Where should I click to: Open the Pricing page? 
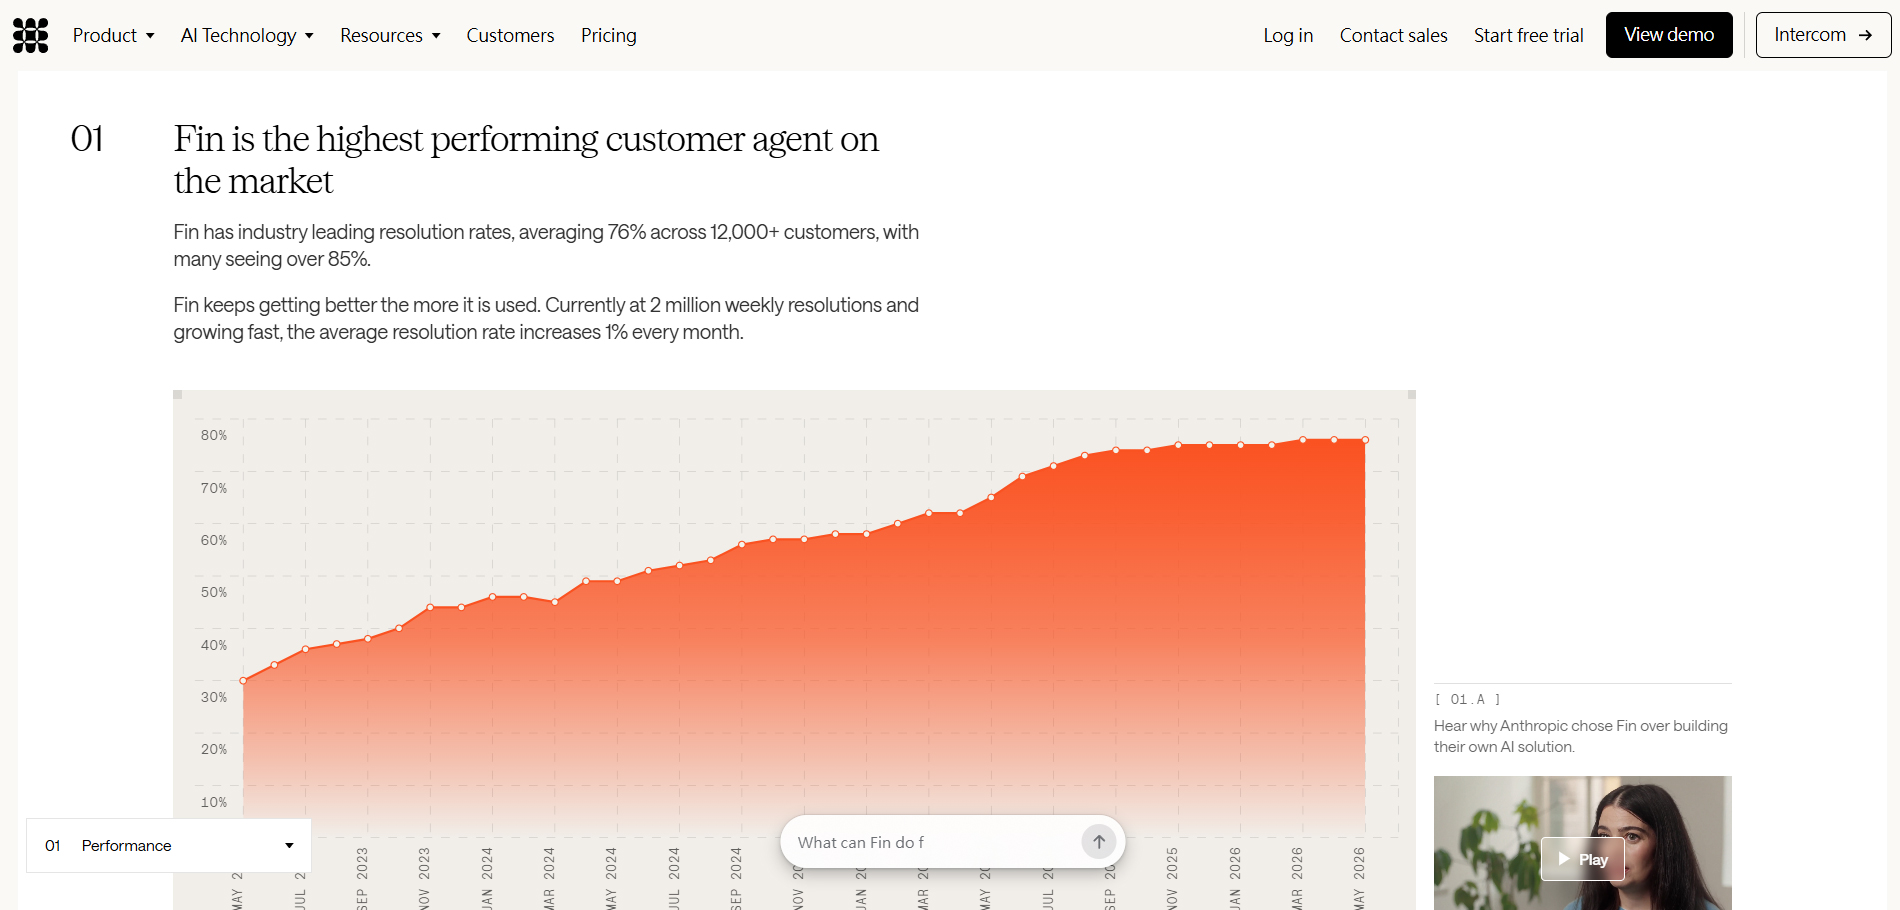609,35
